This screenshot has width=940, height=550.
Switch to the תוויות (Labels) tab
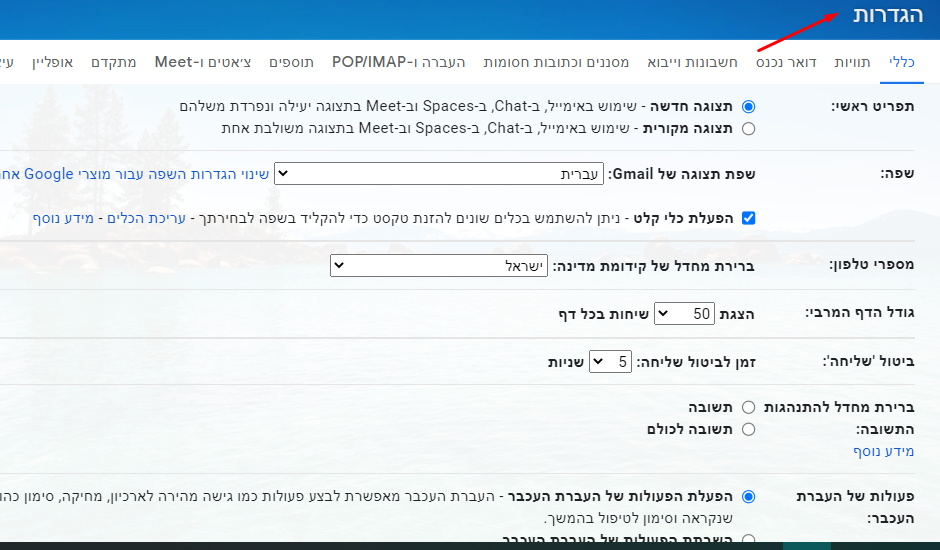[x=852, y=62]
